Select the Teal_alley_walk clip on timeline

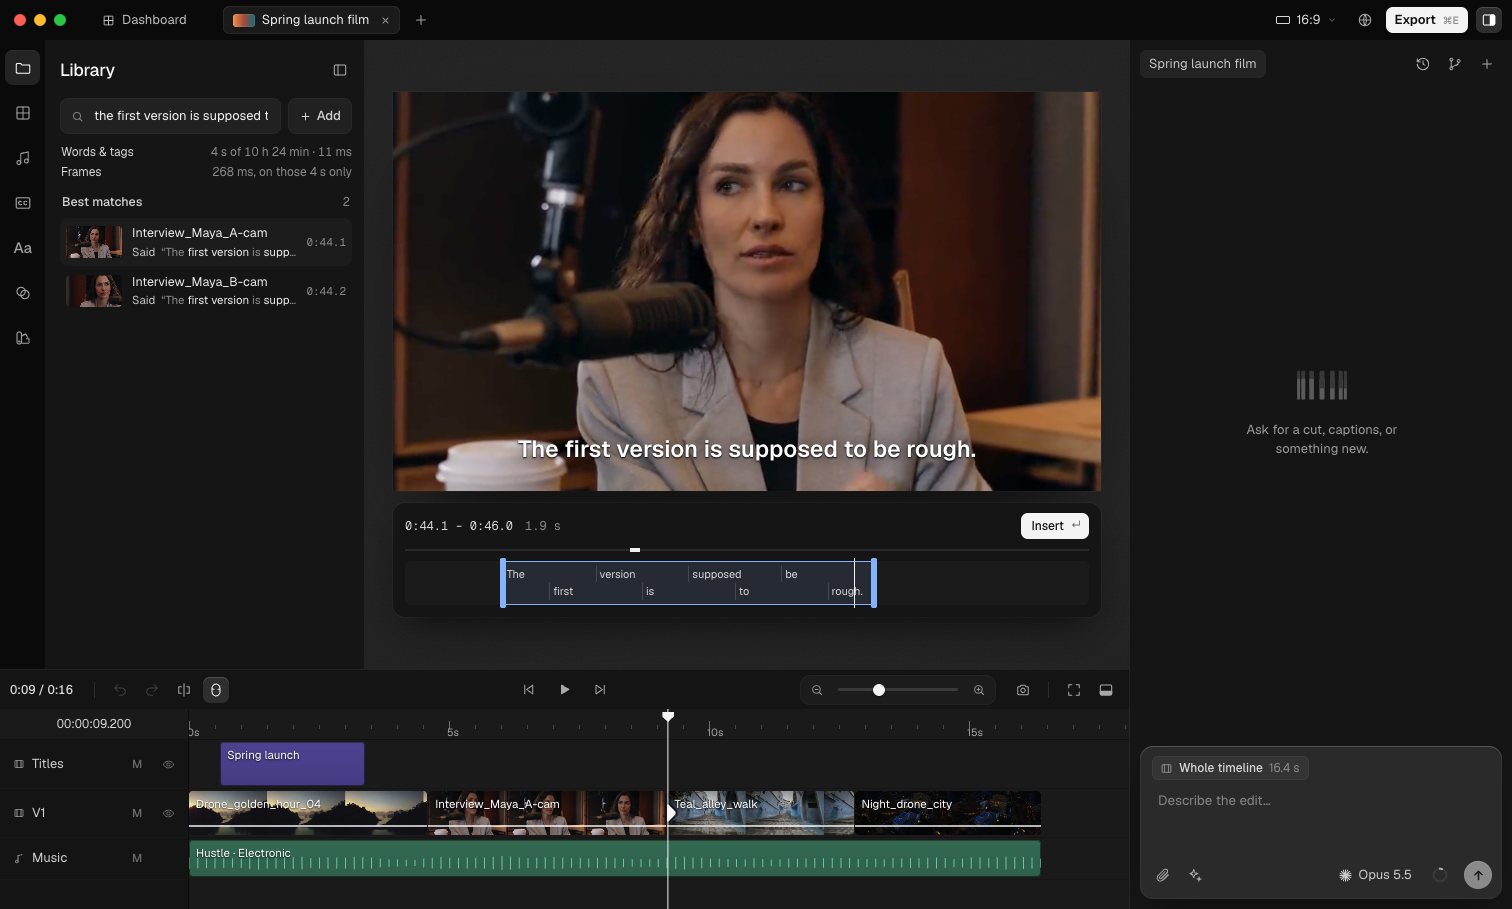coord(761,813)
